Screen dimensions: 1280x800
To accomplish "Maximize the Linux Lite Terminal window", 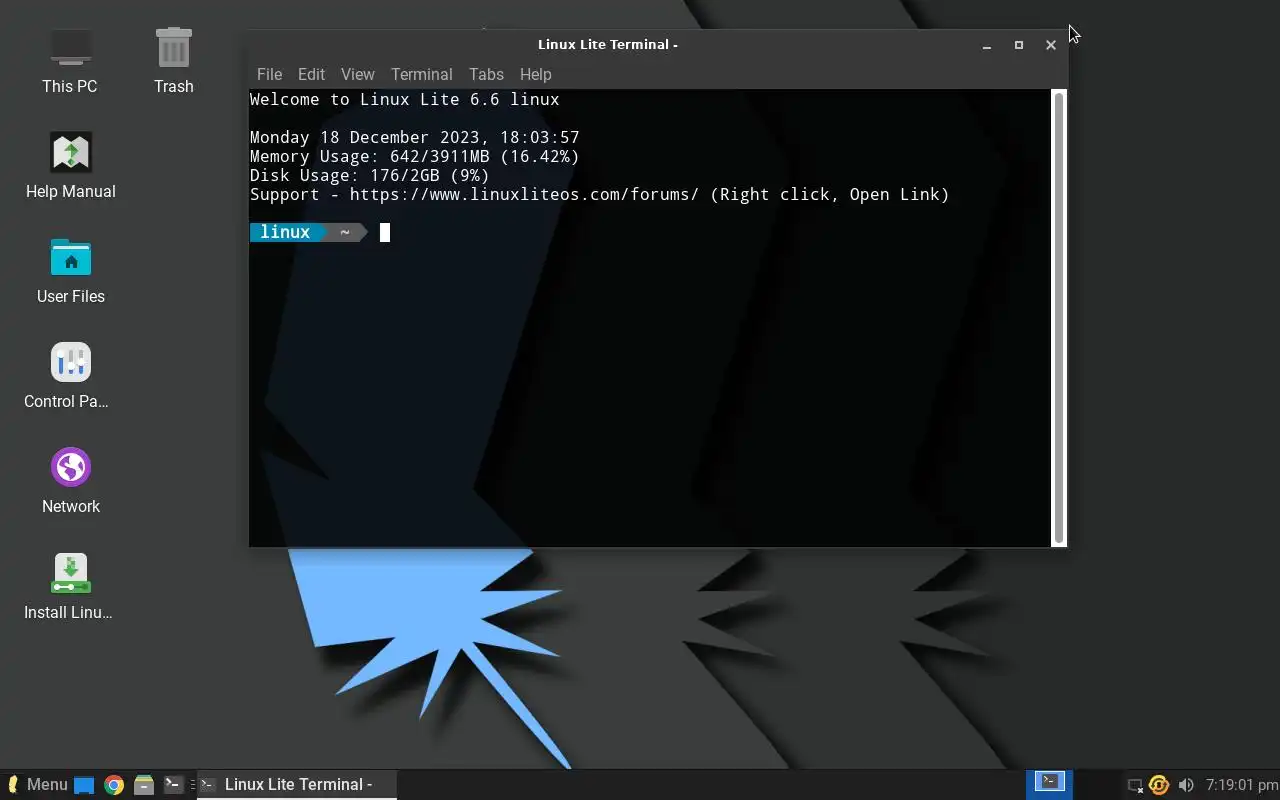I will pyautogui.click(x=1019, y=45).
